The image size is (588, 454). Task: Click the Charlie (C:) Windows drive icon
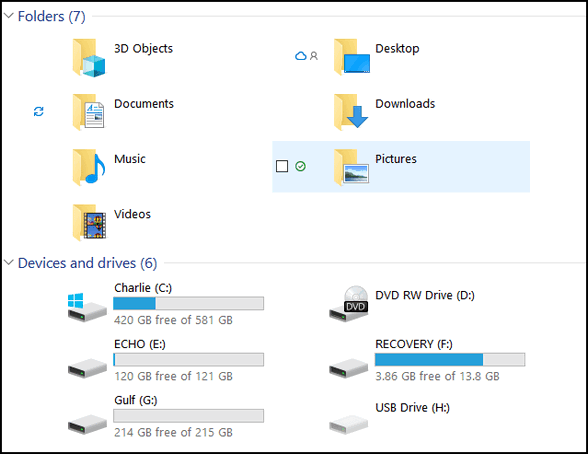(x=87, y=307)
